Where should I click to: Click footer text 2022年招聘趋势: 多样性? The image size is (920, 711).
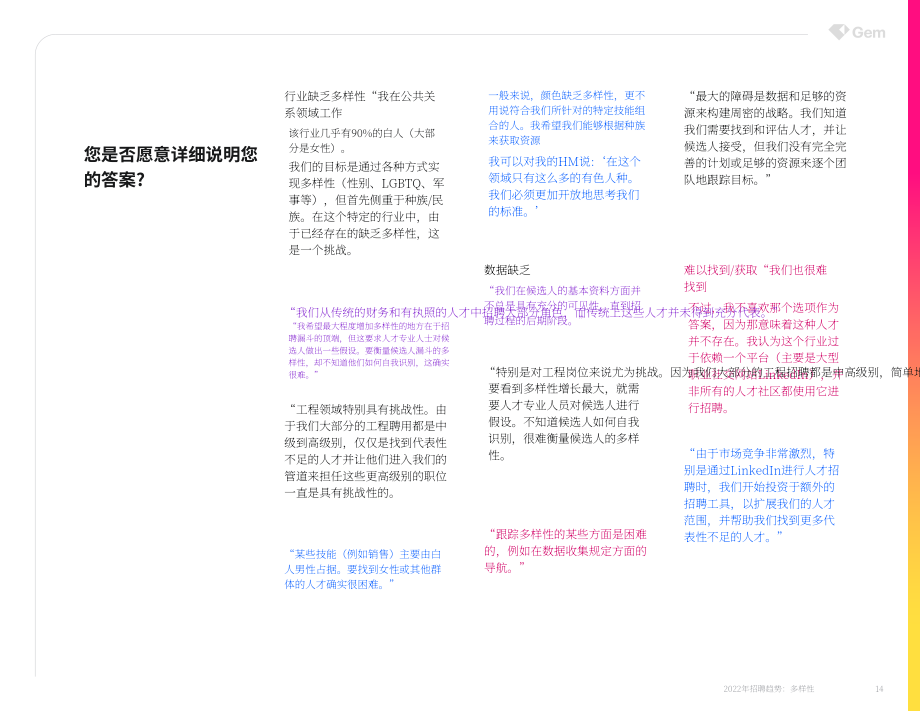pyautogui.click(x=769, y=689)
